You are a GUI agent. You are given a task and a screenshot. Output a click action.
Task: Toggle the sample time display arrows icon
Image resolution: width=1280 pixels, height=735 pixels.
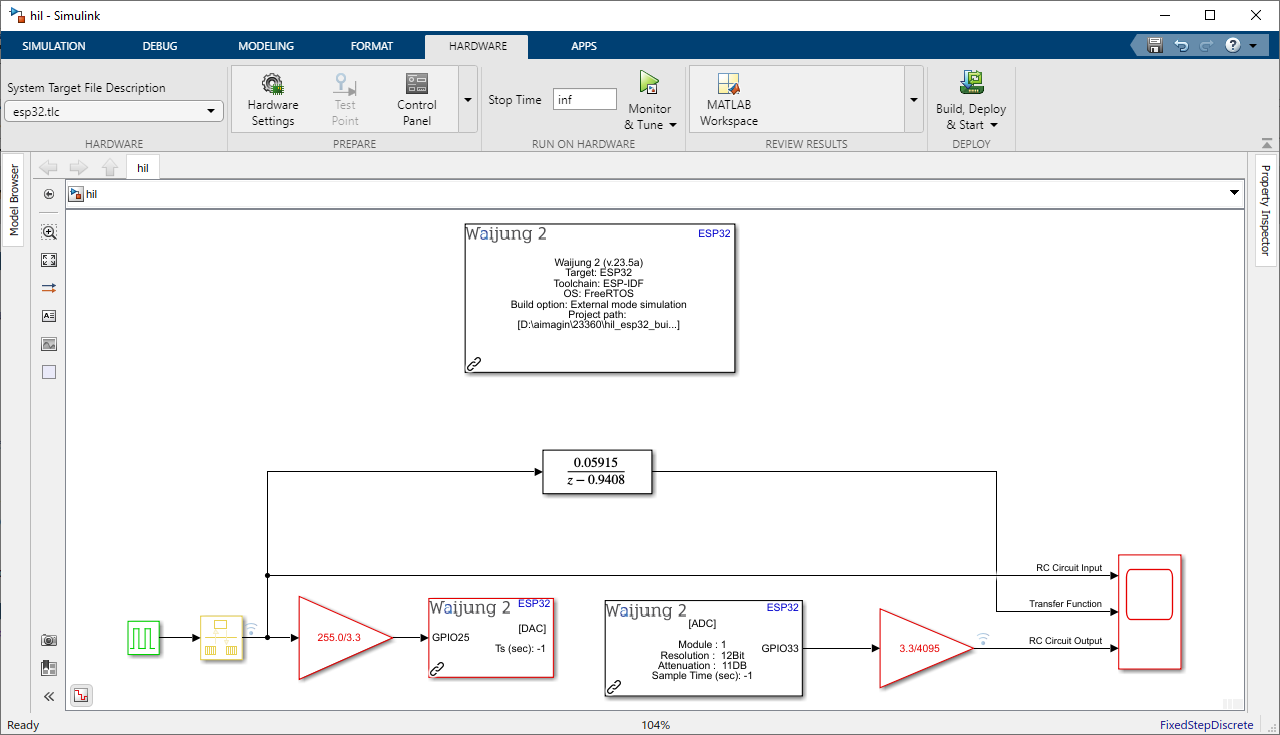click(49, 288)
